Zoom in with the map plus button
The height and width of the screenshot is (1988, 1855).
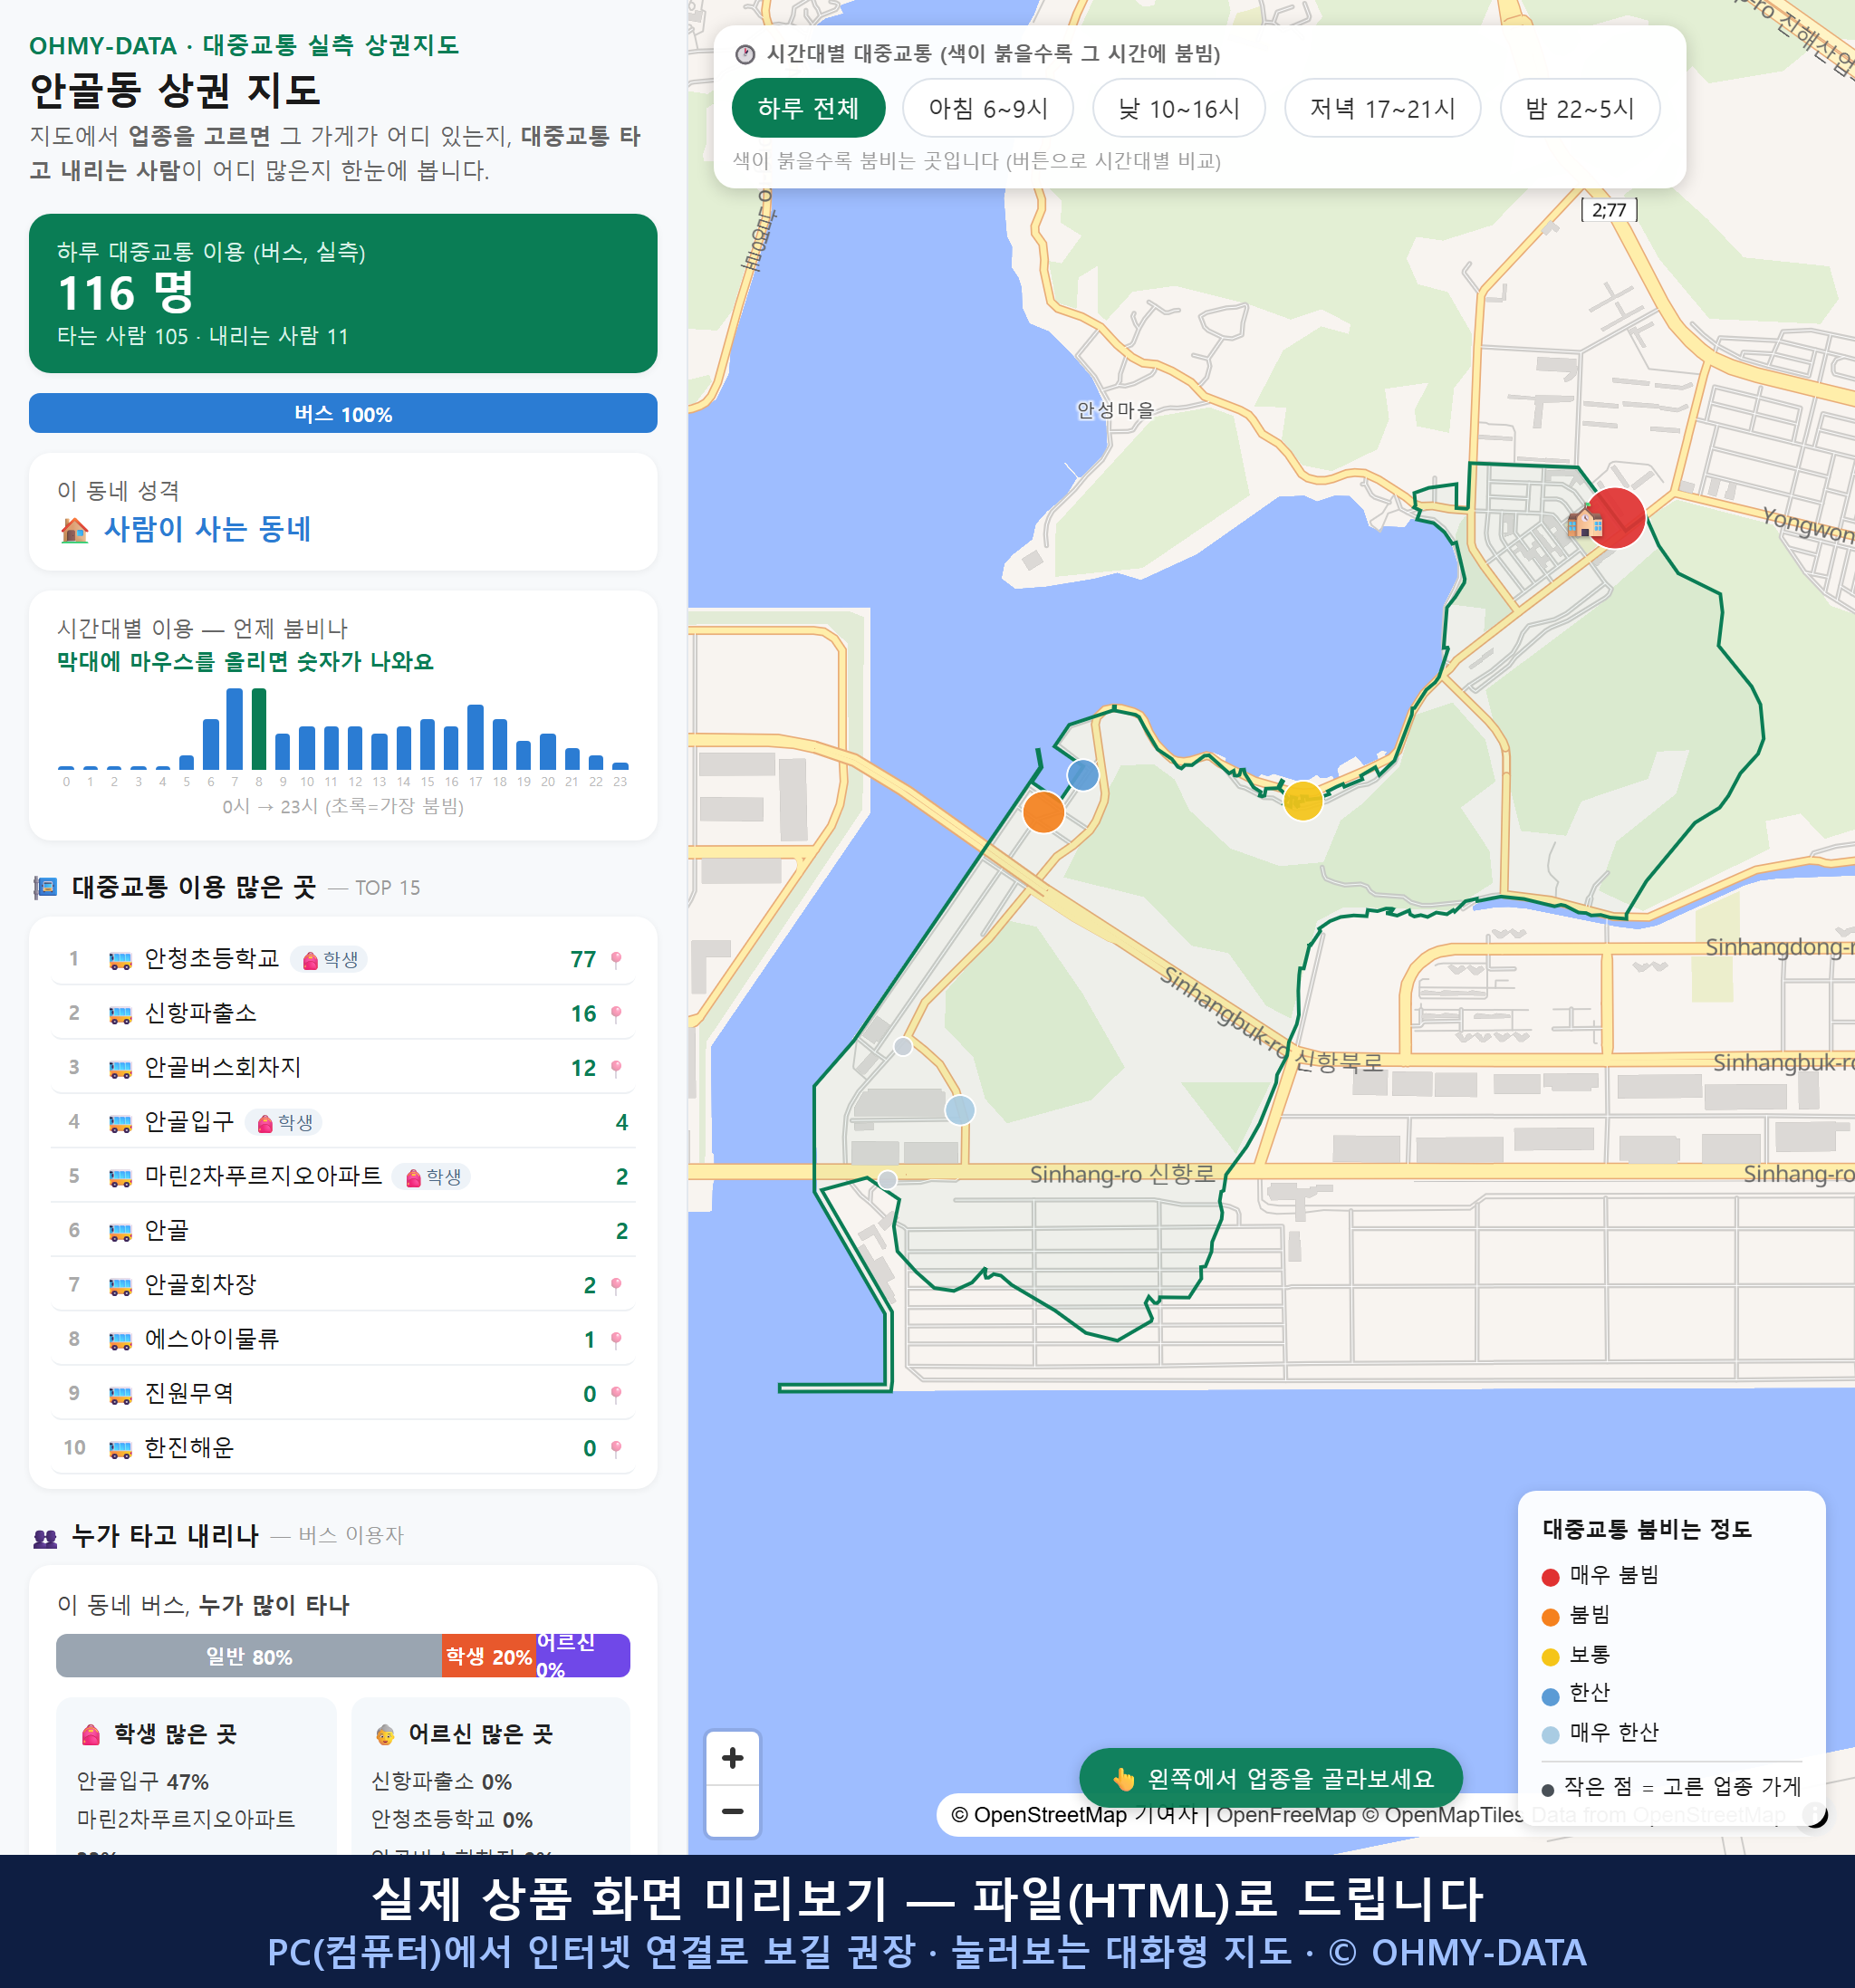[x=733, y=1758]
